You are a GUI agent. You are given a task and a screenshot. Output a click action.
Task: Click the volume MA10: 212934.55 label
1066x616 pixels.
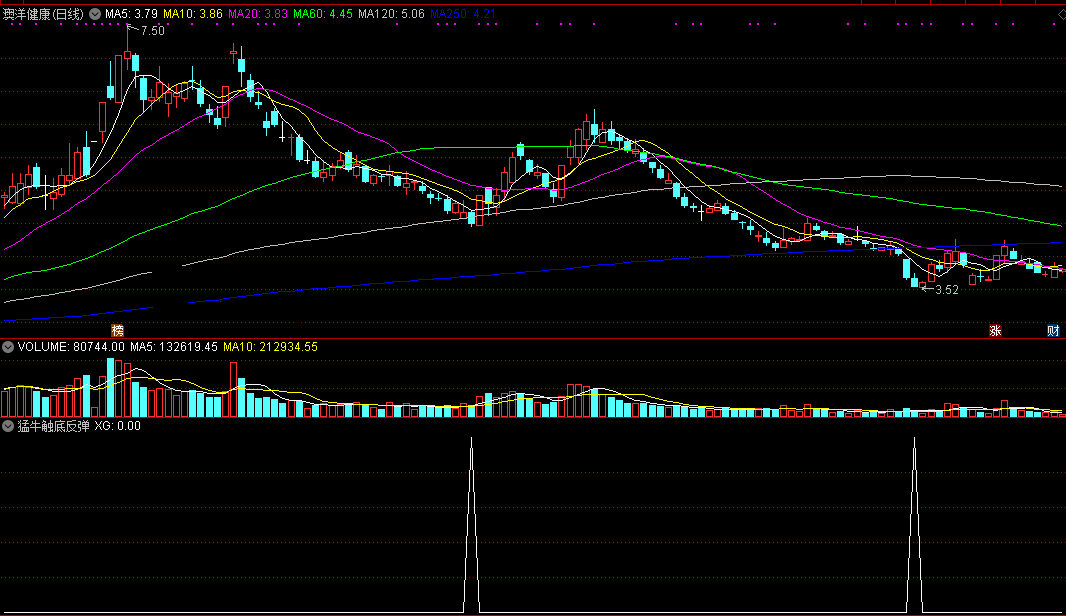tap(271, 347)
